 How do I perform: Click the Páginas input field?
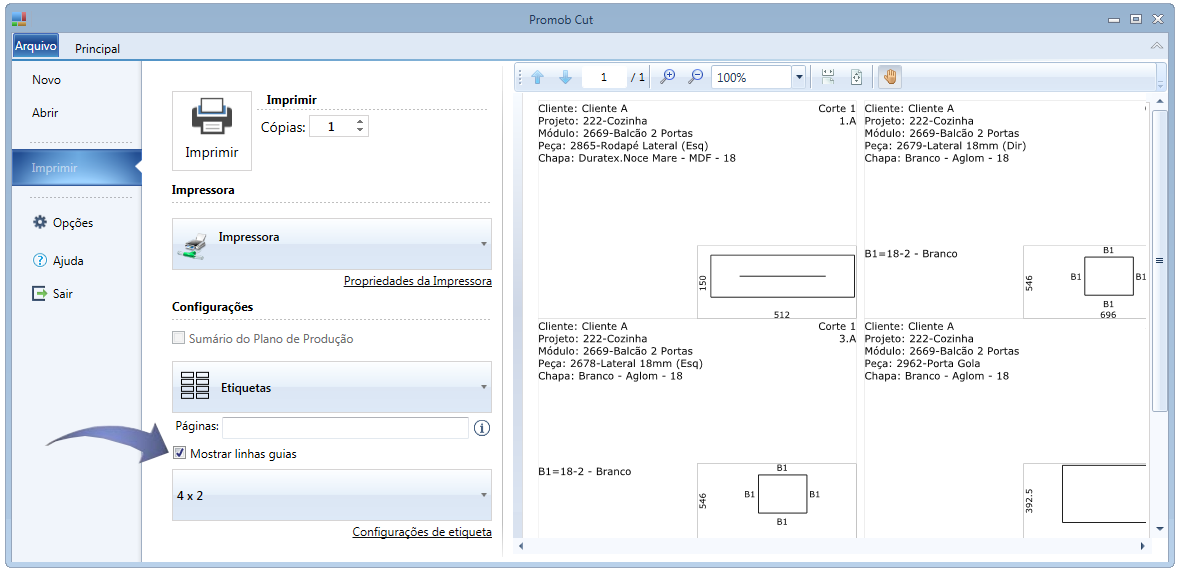345,428
